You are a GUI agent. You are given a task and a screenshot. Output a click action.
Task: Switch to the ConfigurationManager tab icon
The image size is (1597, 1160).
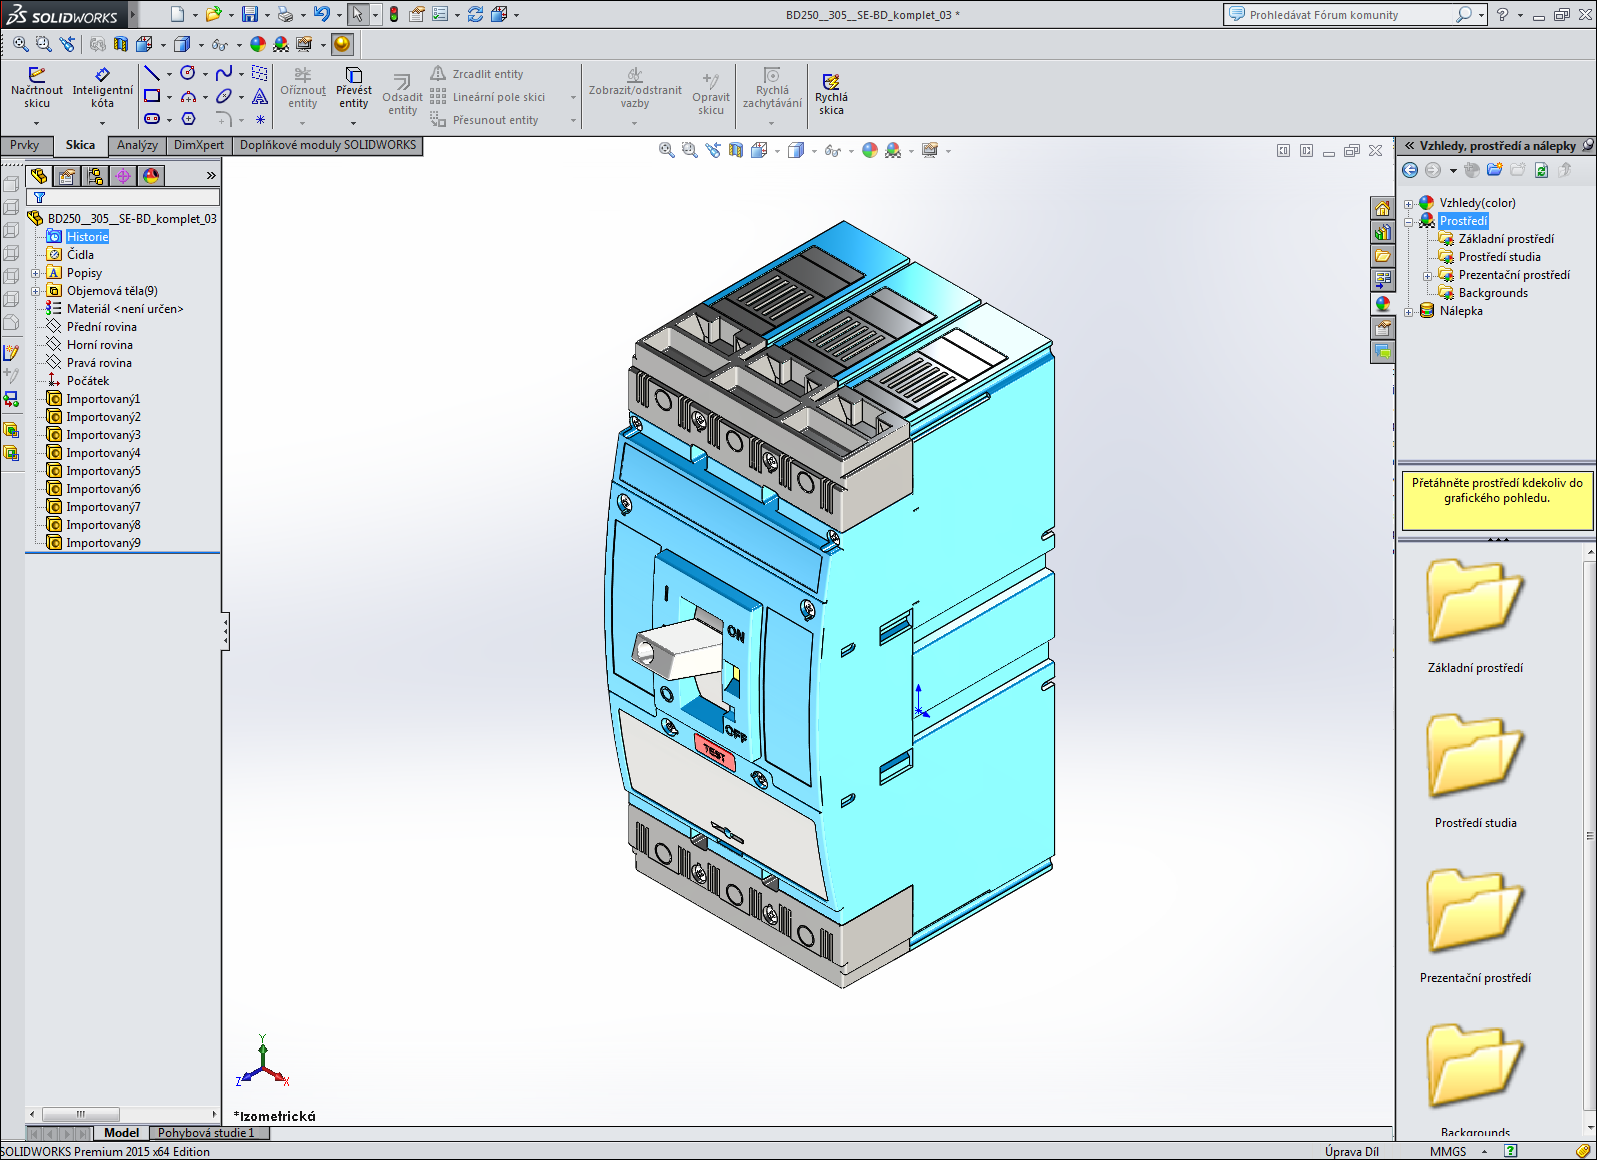95,176
